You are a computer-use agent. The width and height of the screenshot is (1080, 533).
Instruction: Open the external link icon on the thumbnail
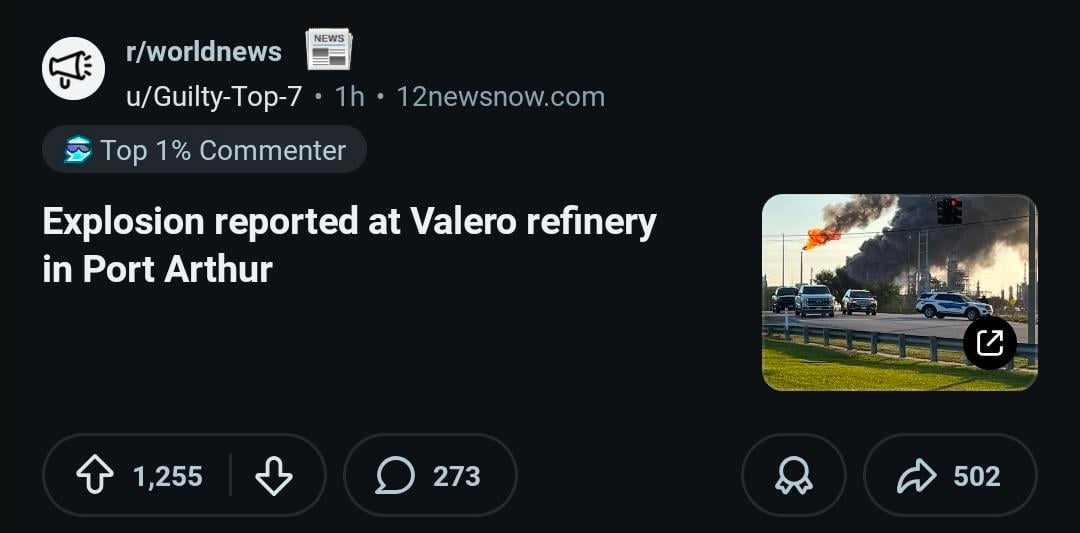click(989, 343)
